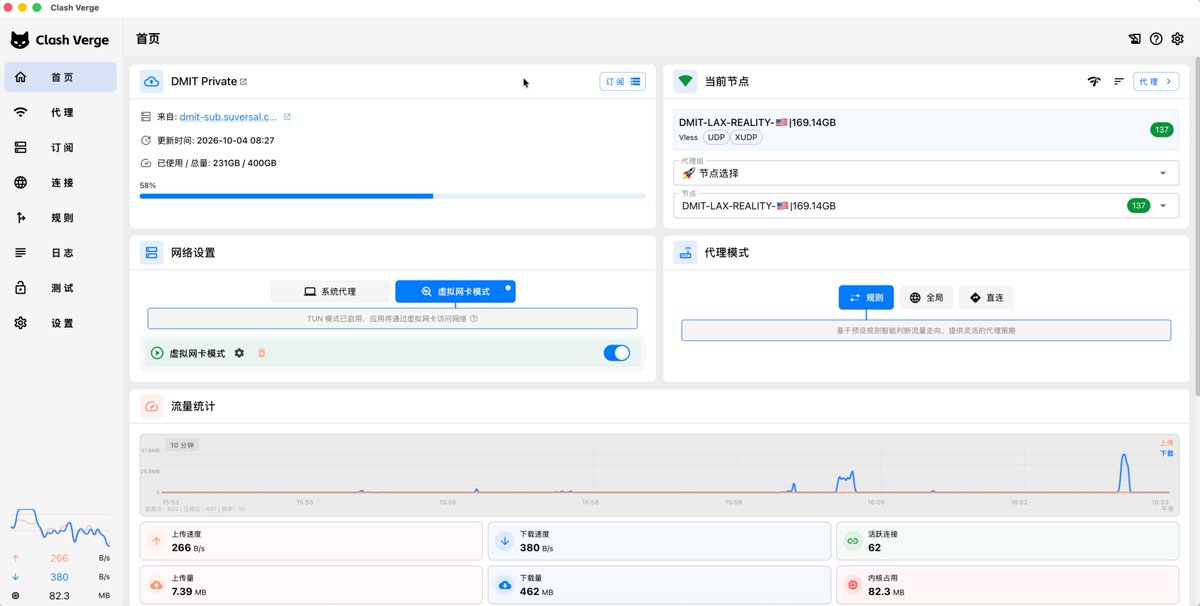Click the 上传速度 upload speed card
The width and height of the screenshot is (1200, 606).
[311, 541]
